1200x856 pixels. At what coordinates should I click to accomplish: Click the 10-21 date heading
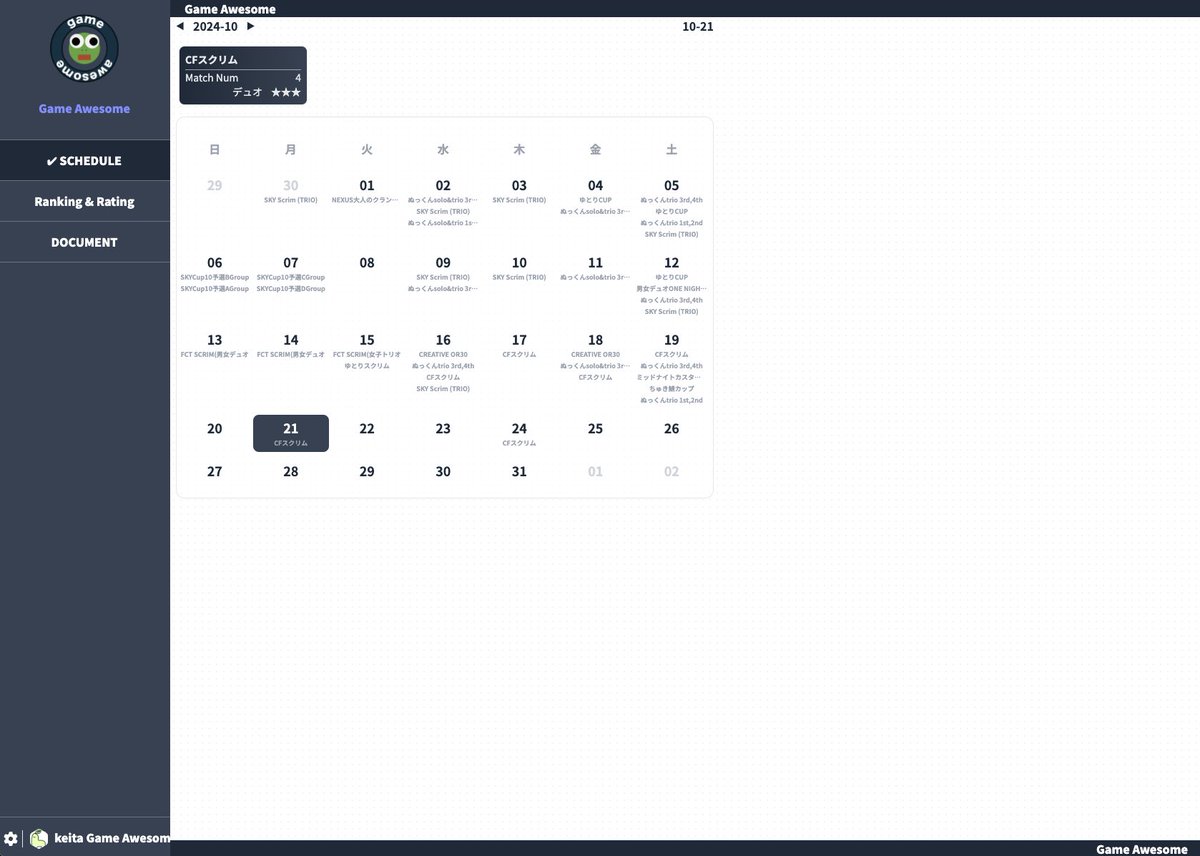click(x=698, y=26)
